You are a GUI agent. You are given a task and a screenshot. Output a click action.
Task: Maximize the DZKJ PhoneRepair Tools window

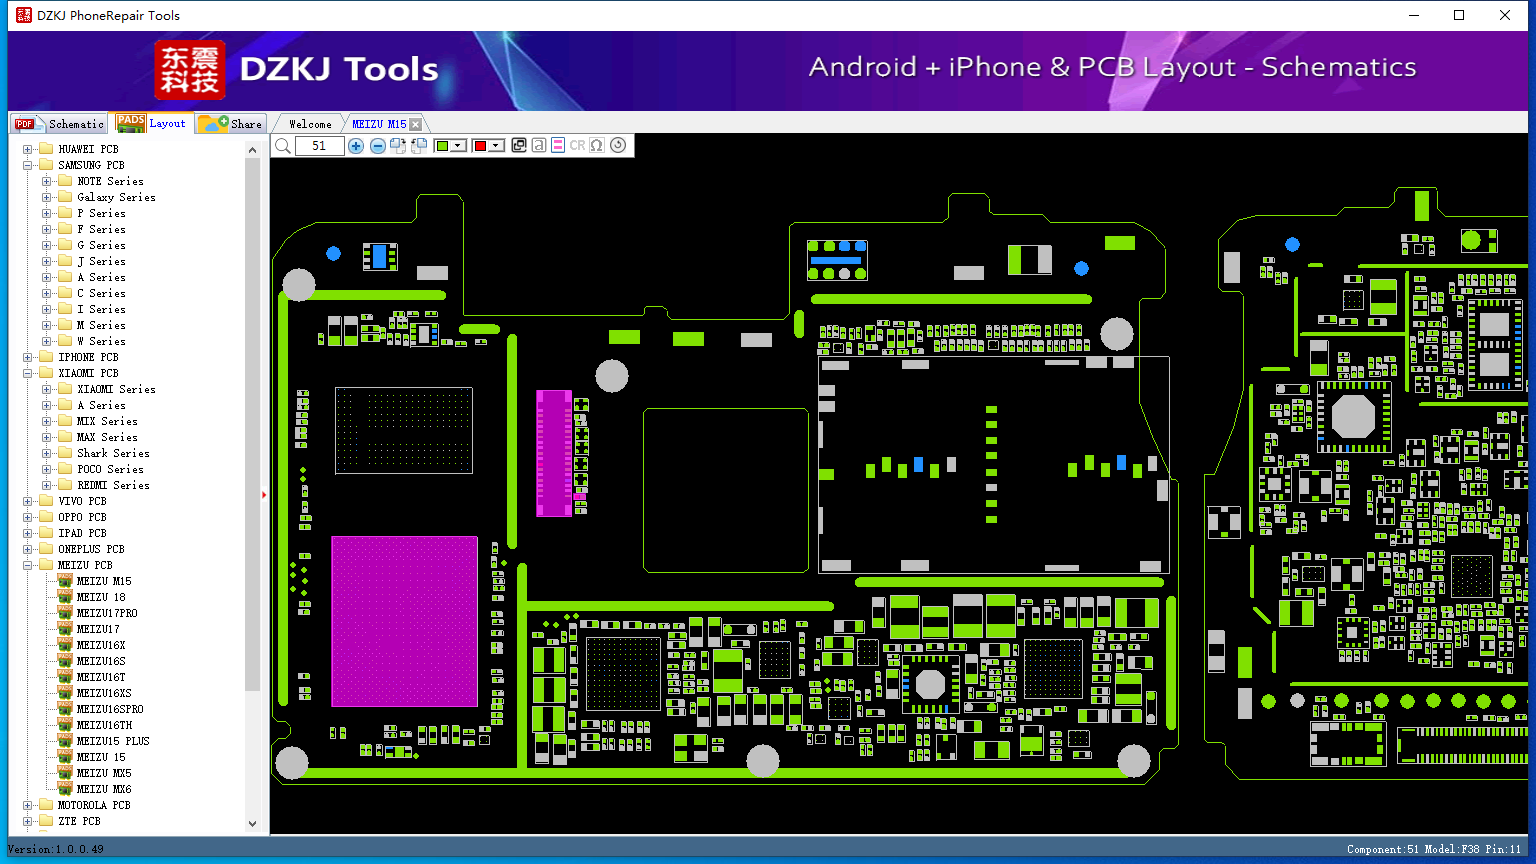[1459, 15]
